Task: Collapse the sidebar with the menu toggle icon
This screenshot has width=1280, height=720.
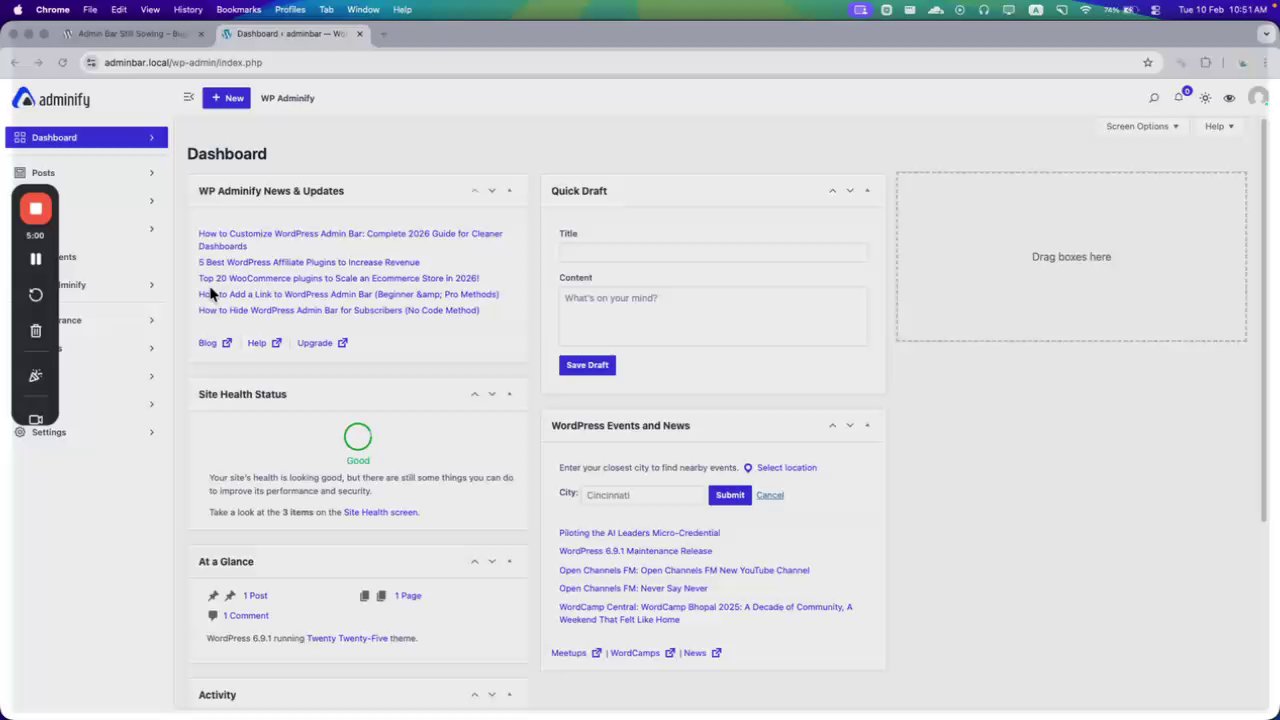Action: click(x=188, y=97)
